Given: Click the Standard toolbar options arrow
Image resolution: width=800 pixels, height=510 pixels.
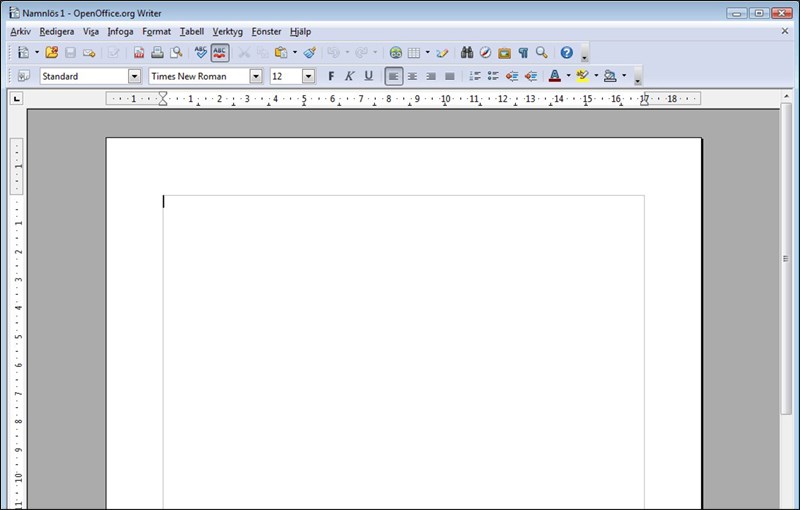Looking at the screenshot, I should 584,53.
